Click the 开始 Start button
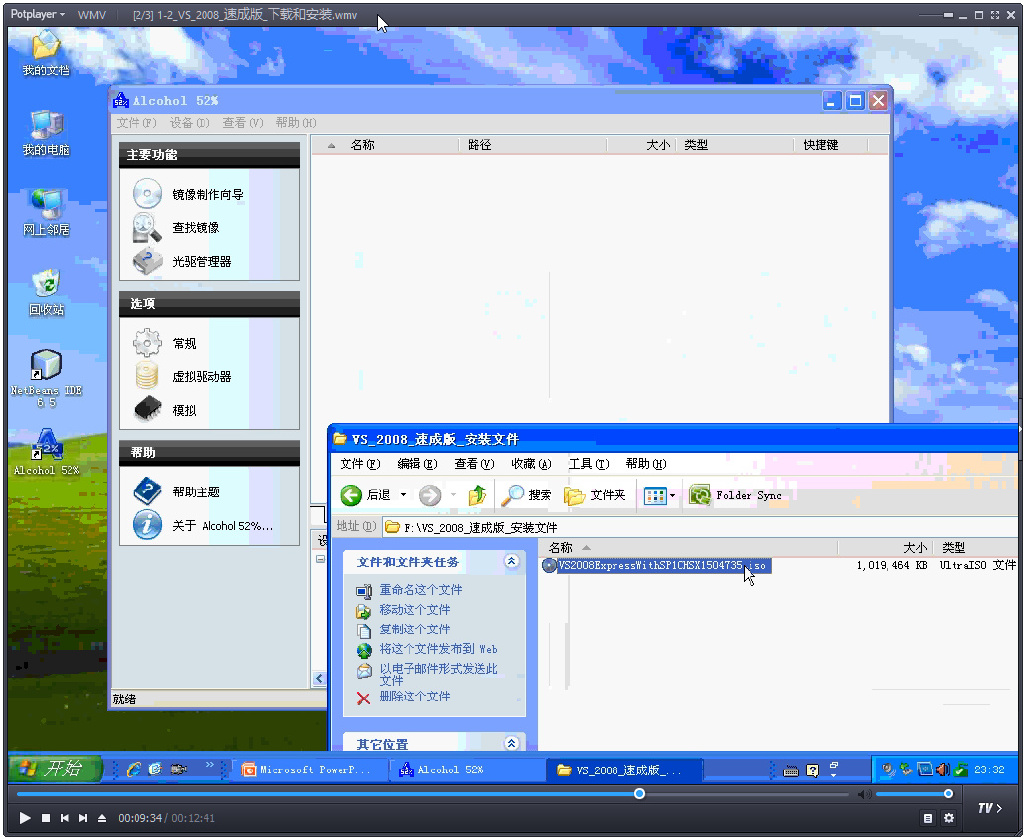This screenshot has width=1024, height=839. (55, 769)
